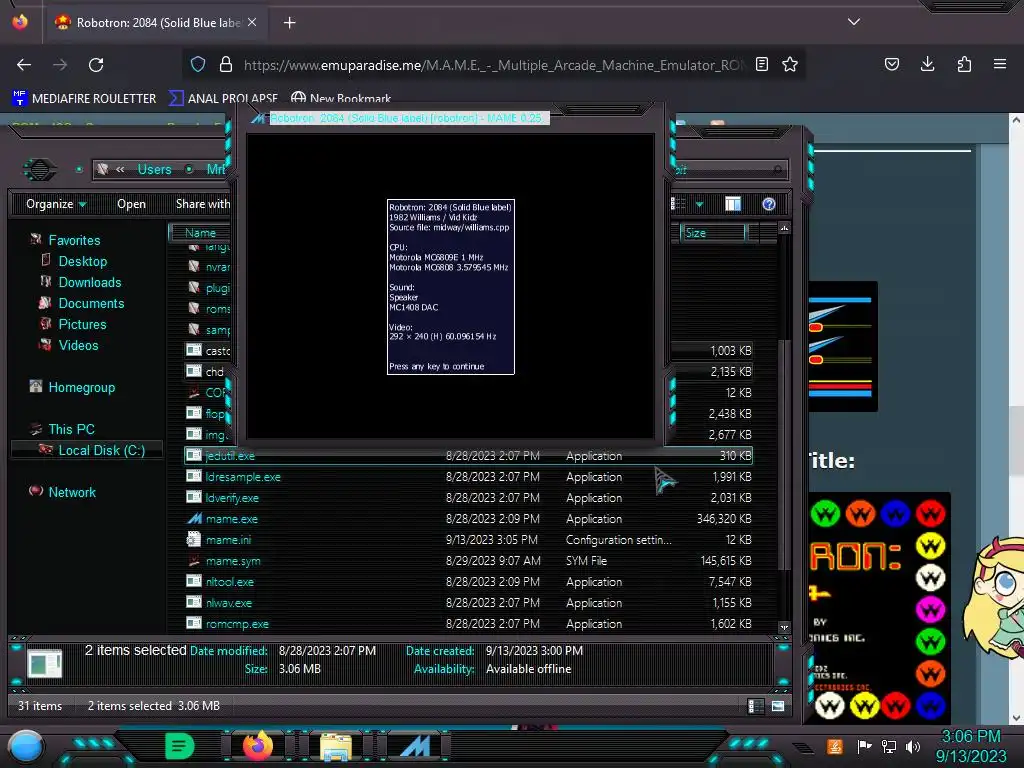The image size is (1024, 768).
Task: Open green notes app in taskbar
Action: [x=179, y=746]
